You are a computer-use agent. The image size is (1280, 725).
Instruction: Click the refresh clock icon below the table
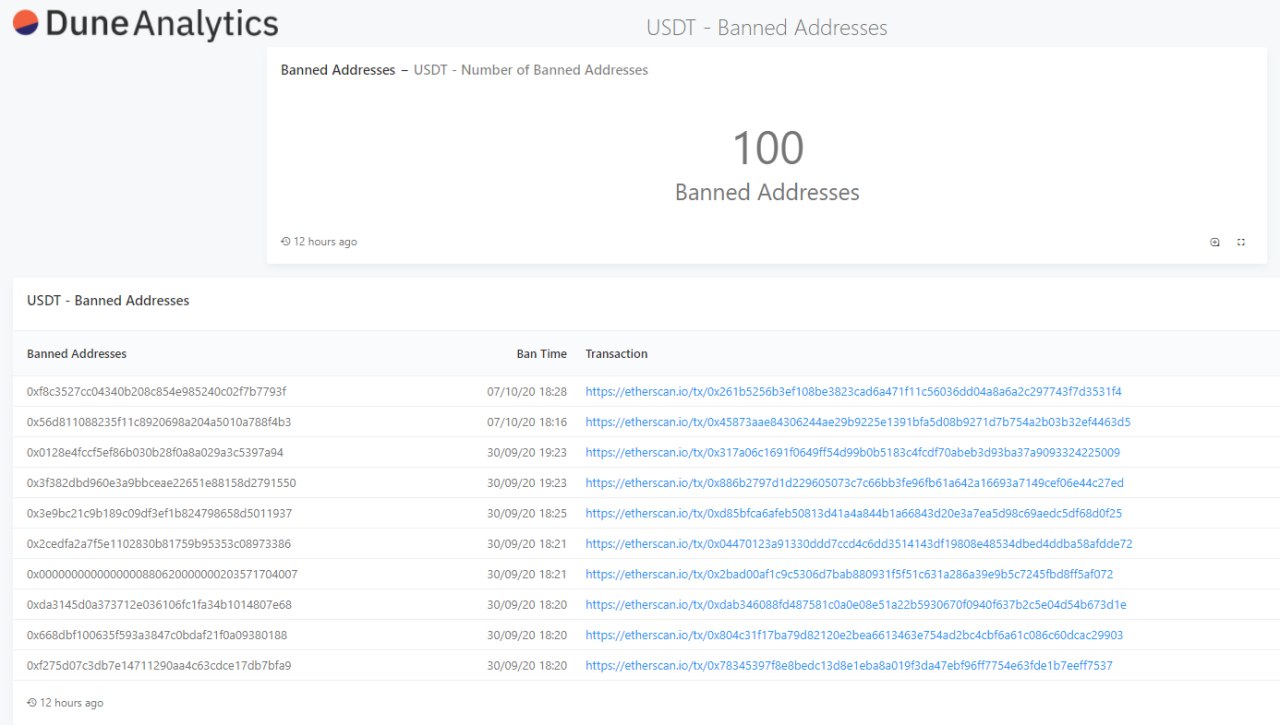pos(32,703)
